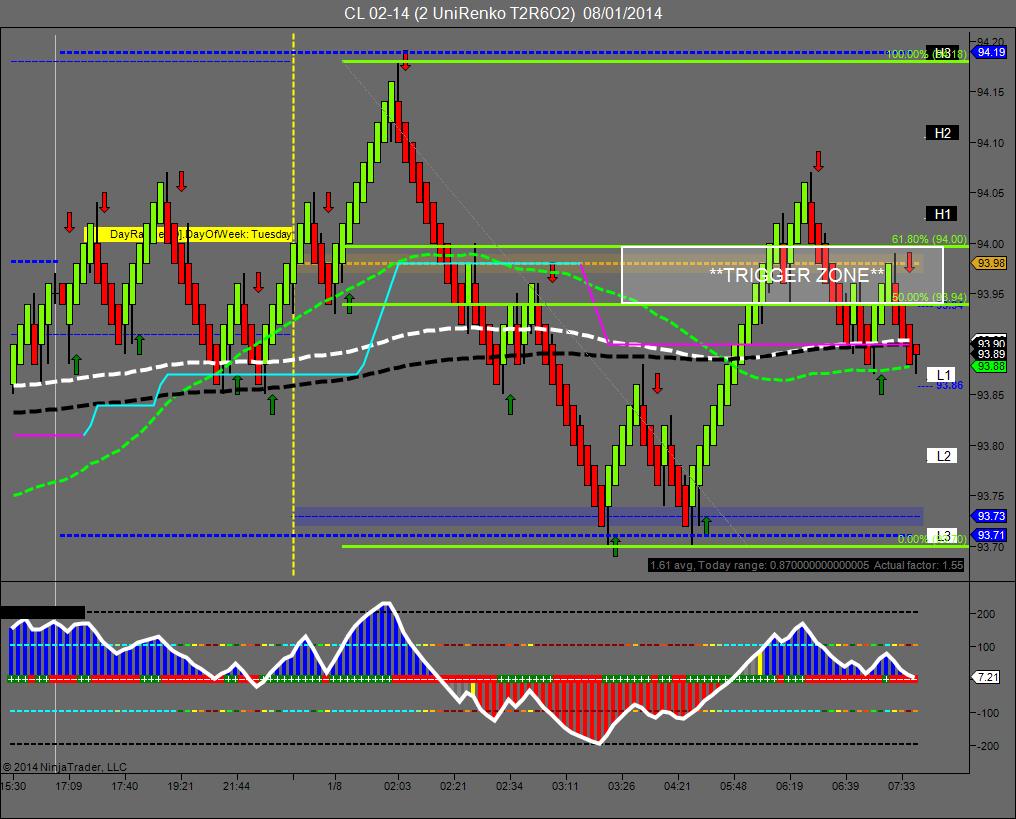Click the 50.00% (93.94) Fibonacci label

coord(929,297)
